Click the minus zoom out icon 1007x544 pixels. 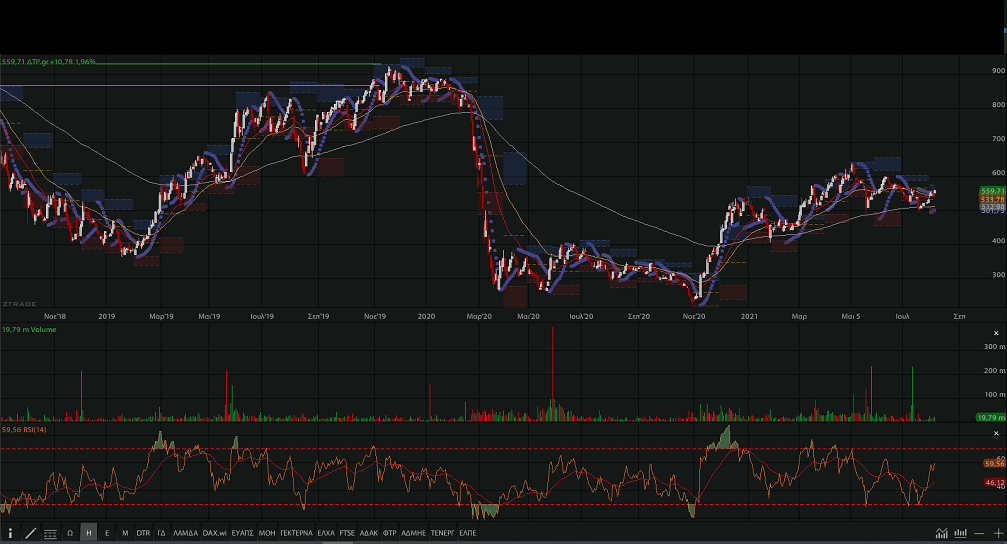coord(981,533)
